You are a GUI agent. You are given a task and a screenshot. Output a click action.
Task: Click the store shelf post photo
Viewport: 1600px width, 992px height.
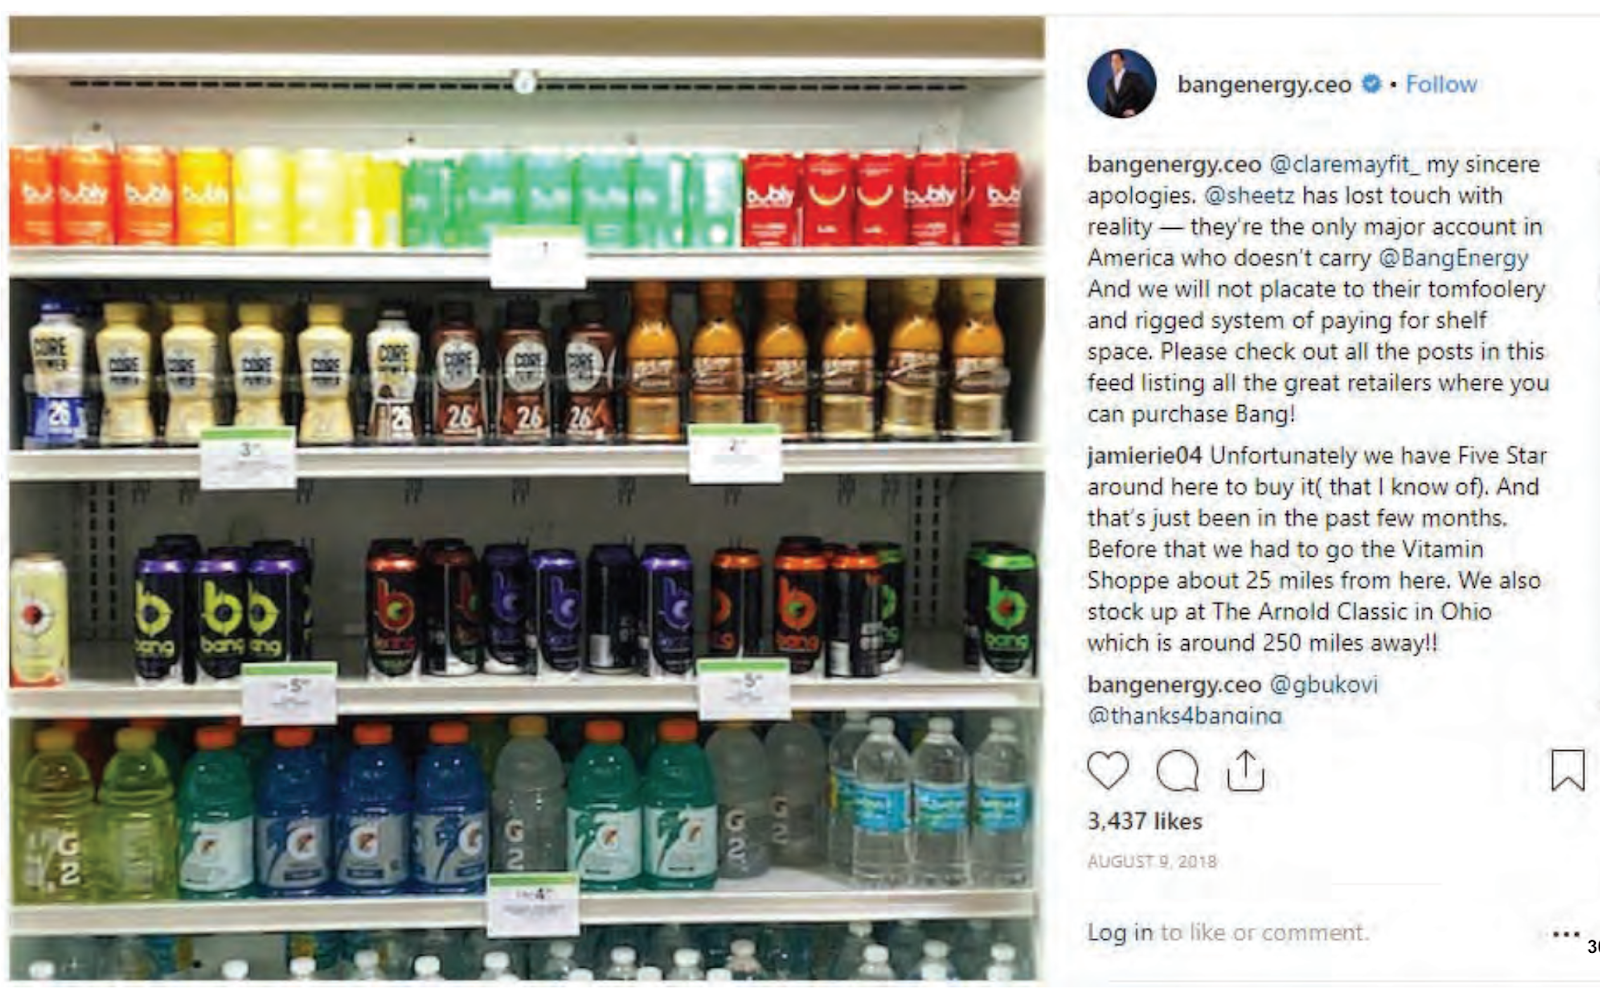(527, 500)
